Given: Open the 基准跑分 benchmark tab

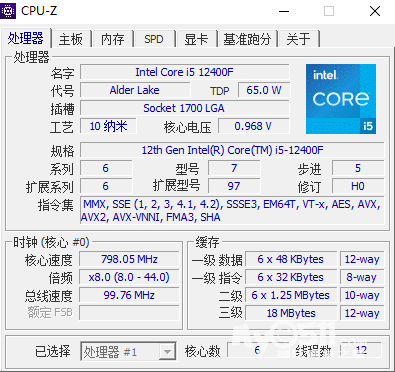Looking at the screenshot, I should click(x=247, y=39).
